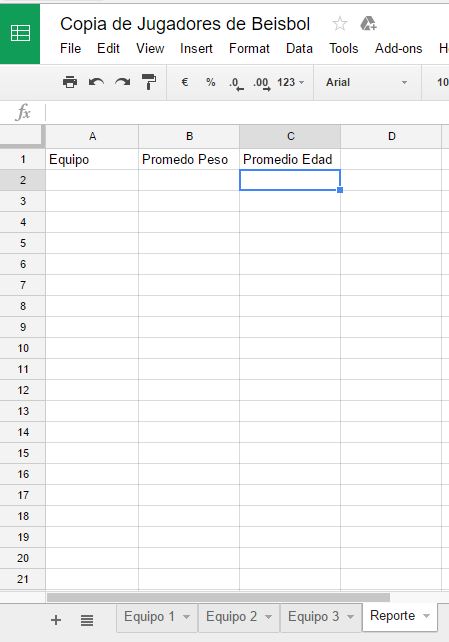Add a new sheet with plus button
Screen dimensions: 449x642
pos(56,620)
